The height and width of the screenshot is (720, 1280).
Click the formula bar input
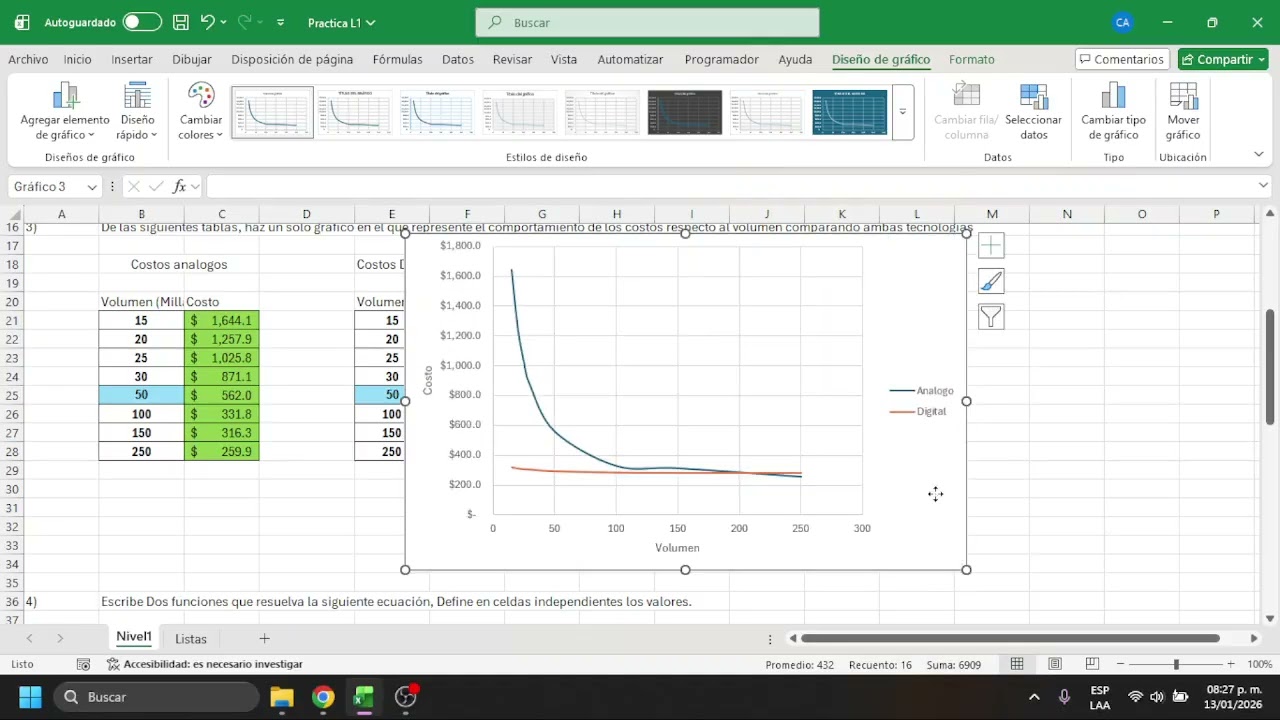tap(730, 187)
